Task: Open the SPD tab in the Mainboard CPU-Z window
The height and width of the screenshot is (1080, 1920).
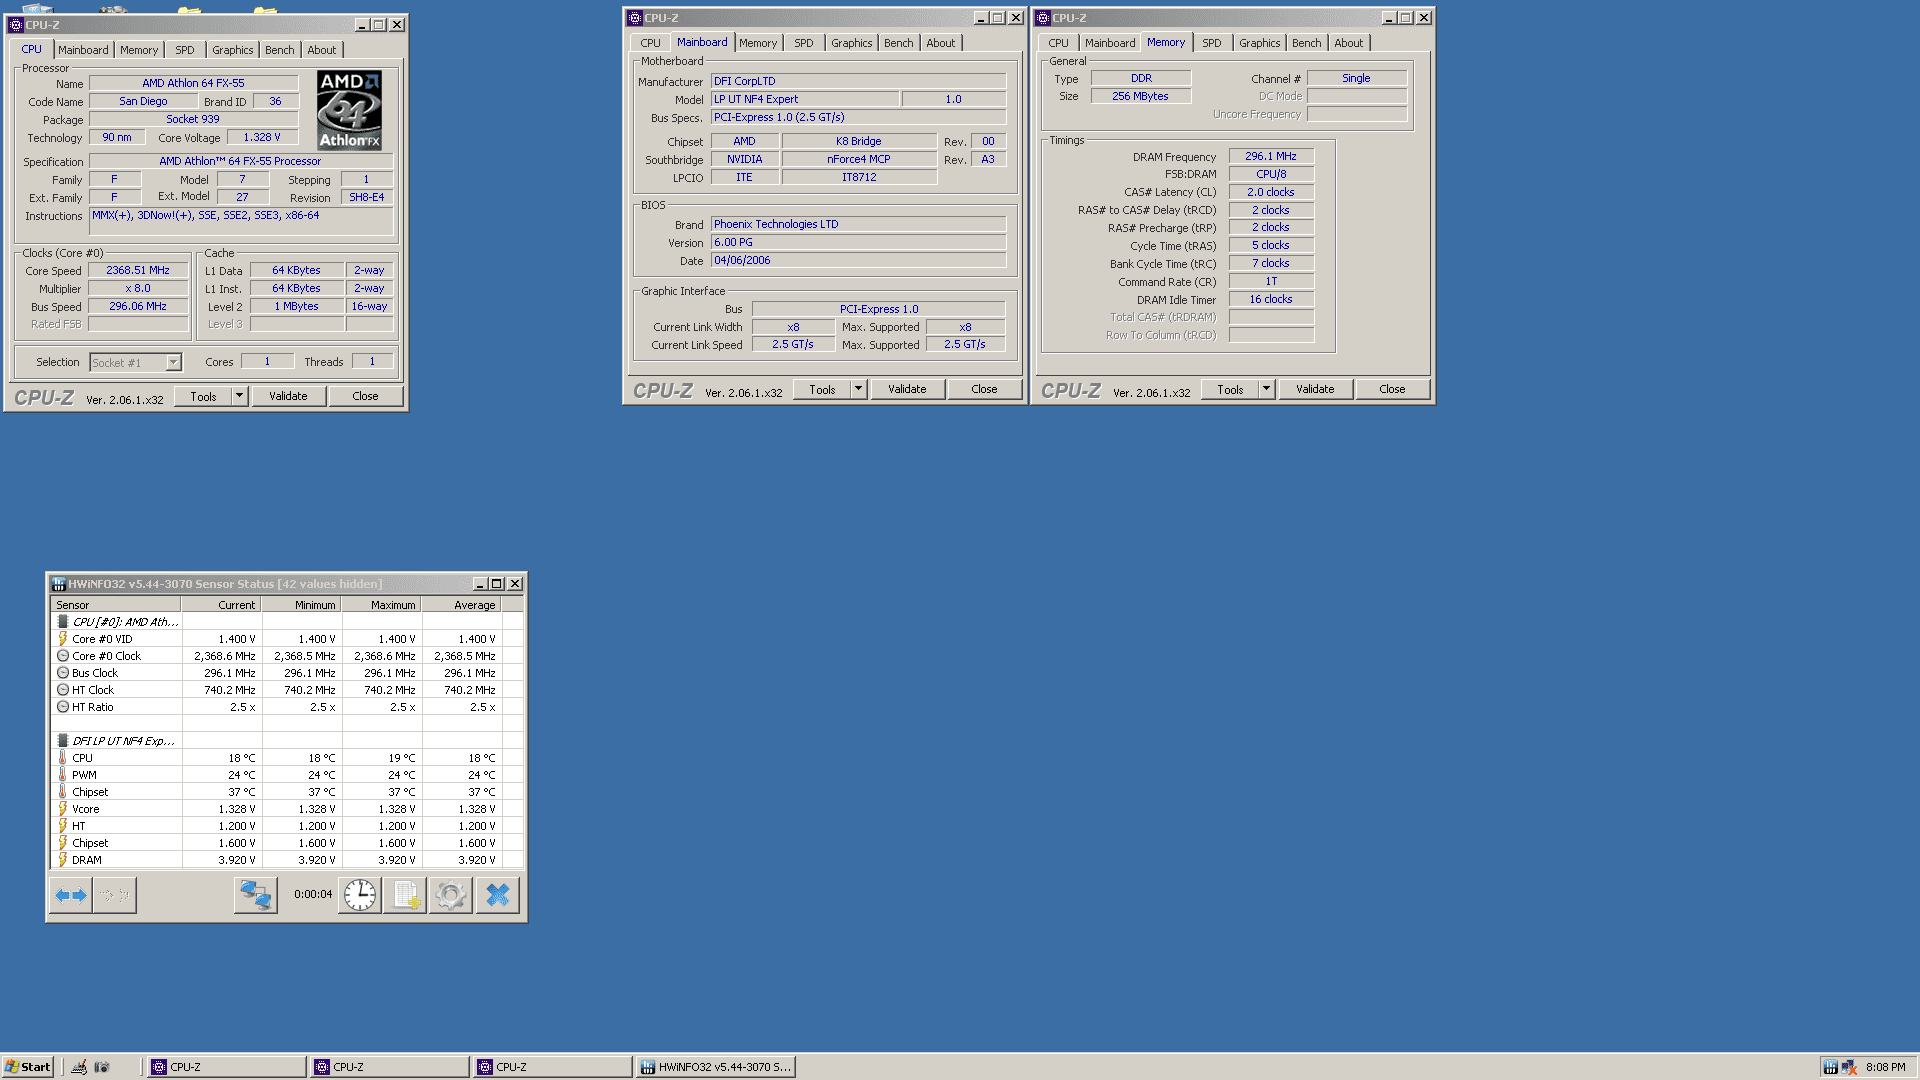Action: click(x=804, y=43)
